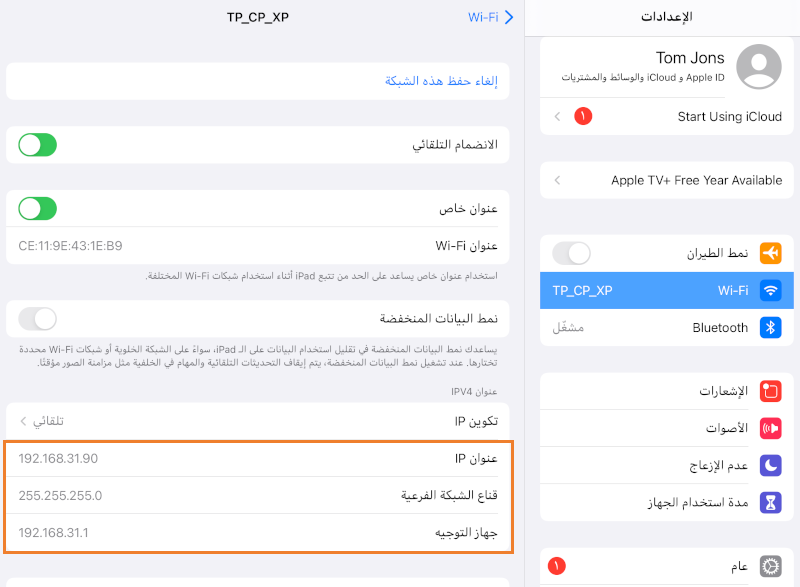Select the Do Not Disturb moon icon
This screenshot has width=800, height=587.
click(x=770, y=464)
